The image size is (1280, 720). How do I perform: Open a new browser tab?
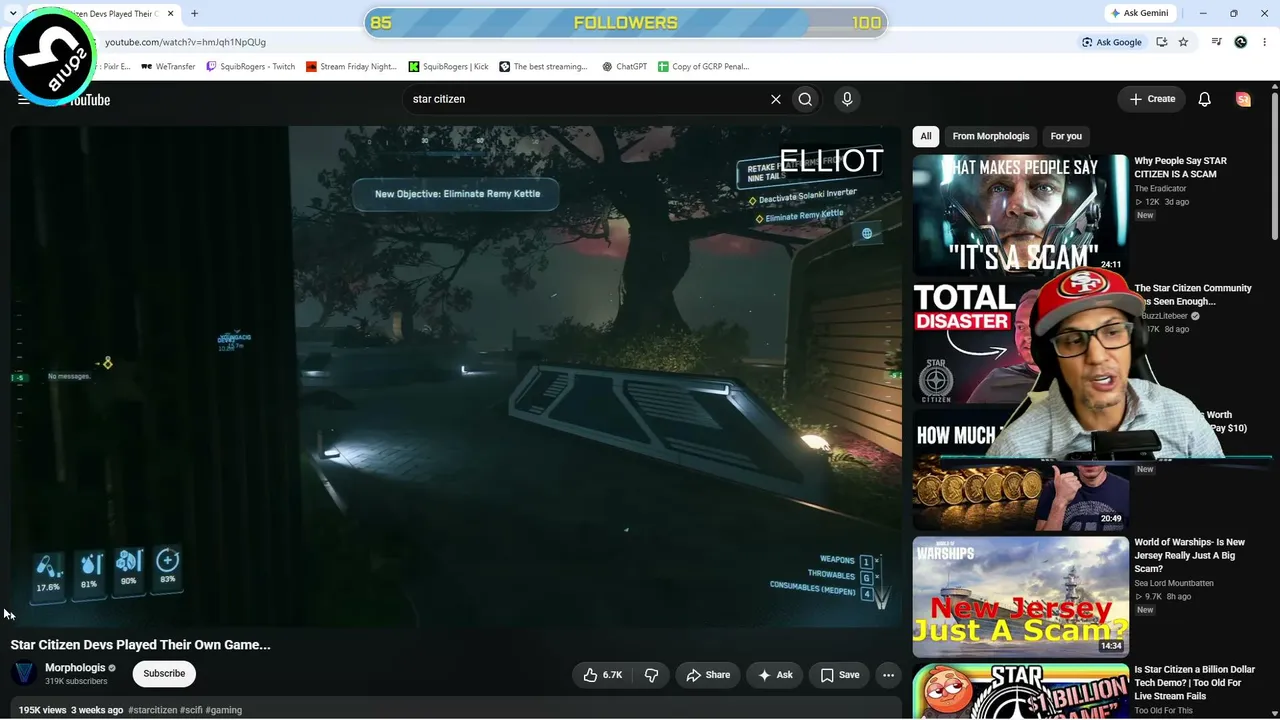click(x=194, y=13)
